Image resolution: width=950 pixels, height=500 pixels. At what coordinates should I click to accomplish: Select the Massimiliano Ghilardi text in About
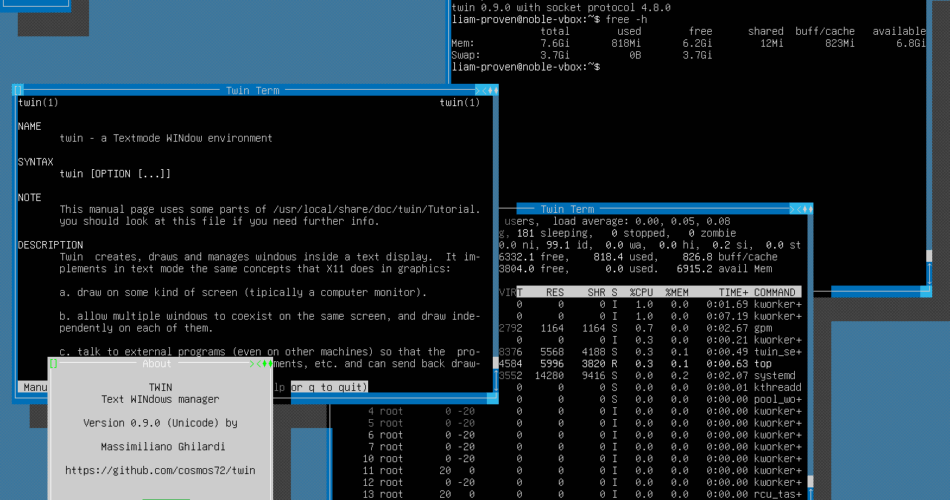point(162,447)
